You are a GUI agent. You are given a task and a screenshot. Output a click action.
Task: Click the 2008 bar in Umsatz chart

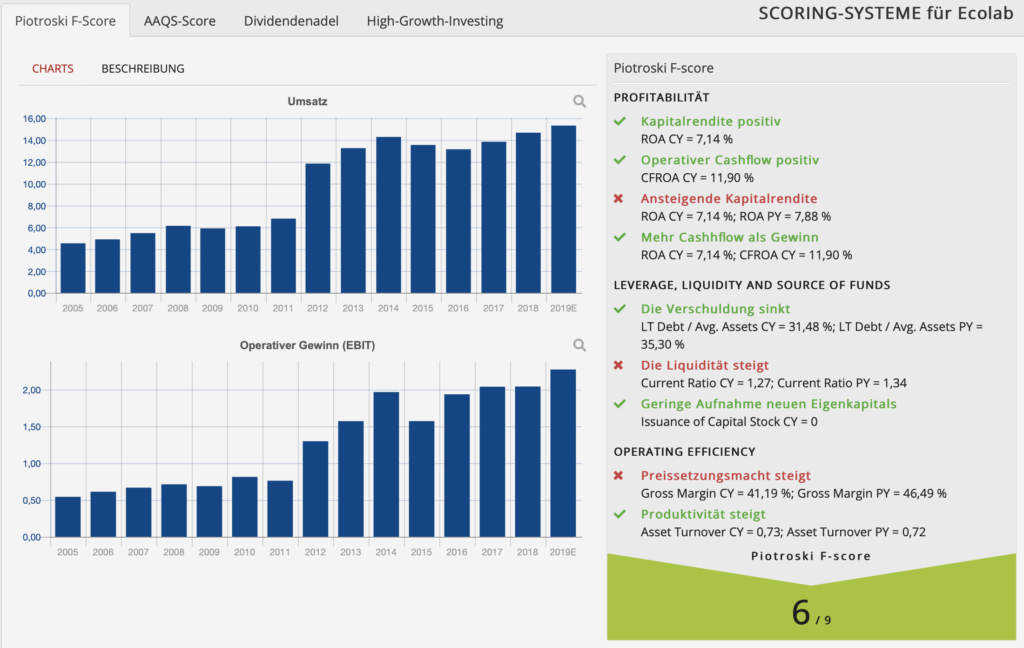pos(178,259)
